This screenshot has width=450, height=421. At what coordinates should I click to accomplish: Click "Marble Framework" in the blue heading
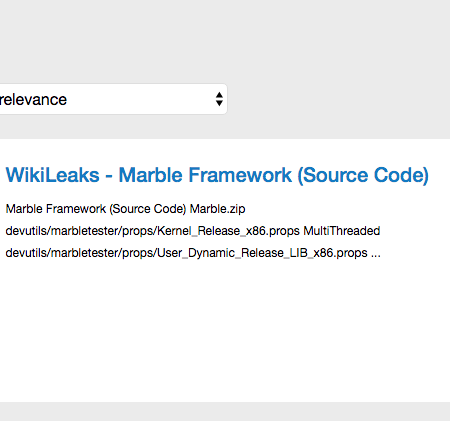(205, 175)
